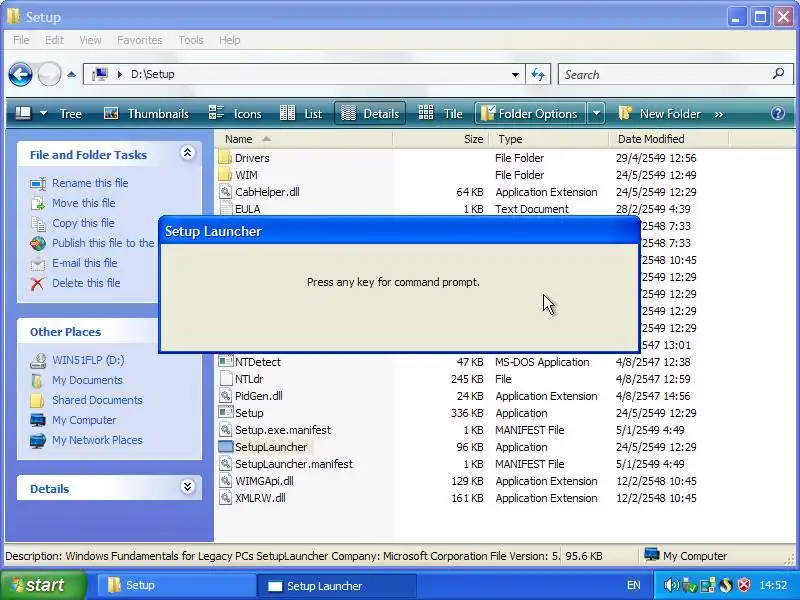Switch to Tile view
This screenshot has width=800, height=600.
tap(440, 113)
